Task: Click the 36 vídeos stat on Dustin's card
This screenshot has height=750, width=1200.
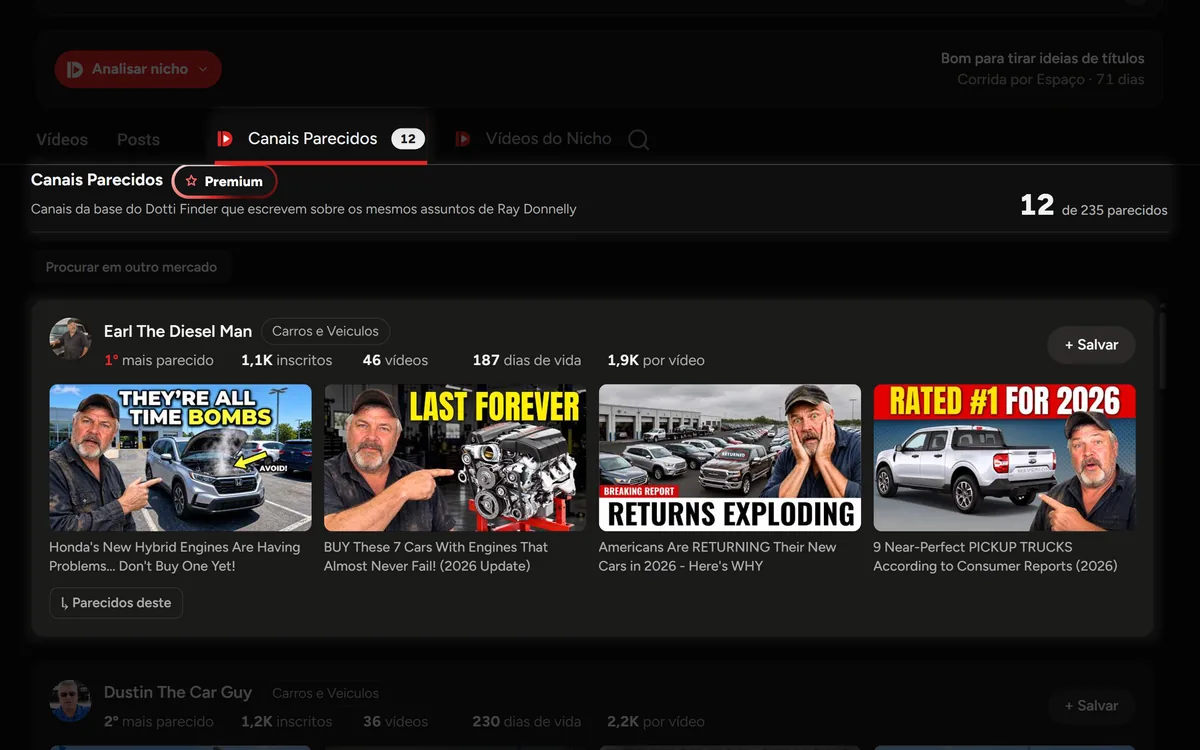Action: [395, 721]
